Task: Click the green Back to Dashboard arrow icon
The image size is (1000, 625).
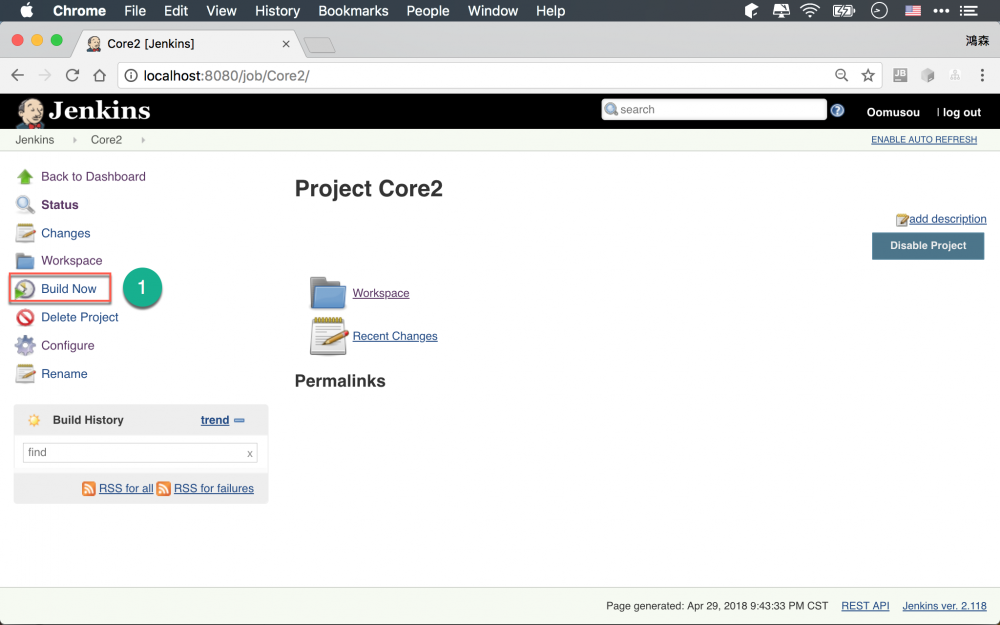Action: coord(24,176)
